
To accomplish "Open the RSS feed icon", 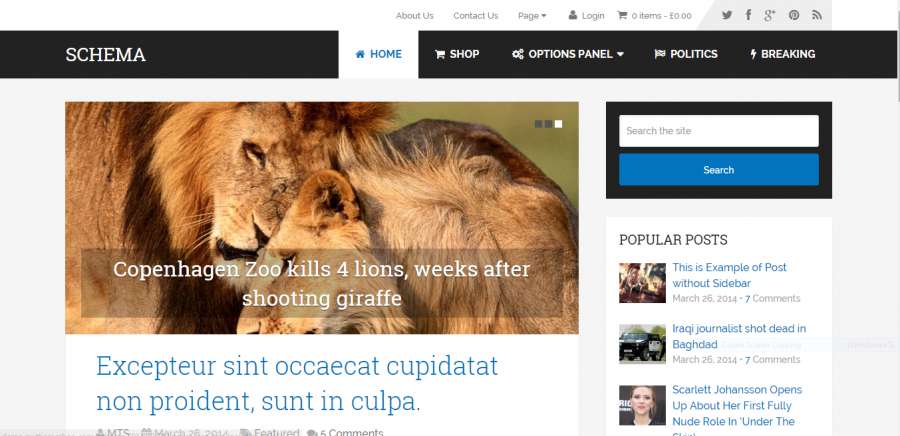I will pos(817,15).
